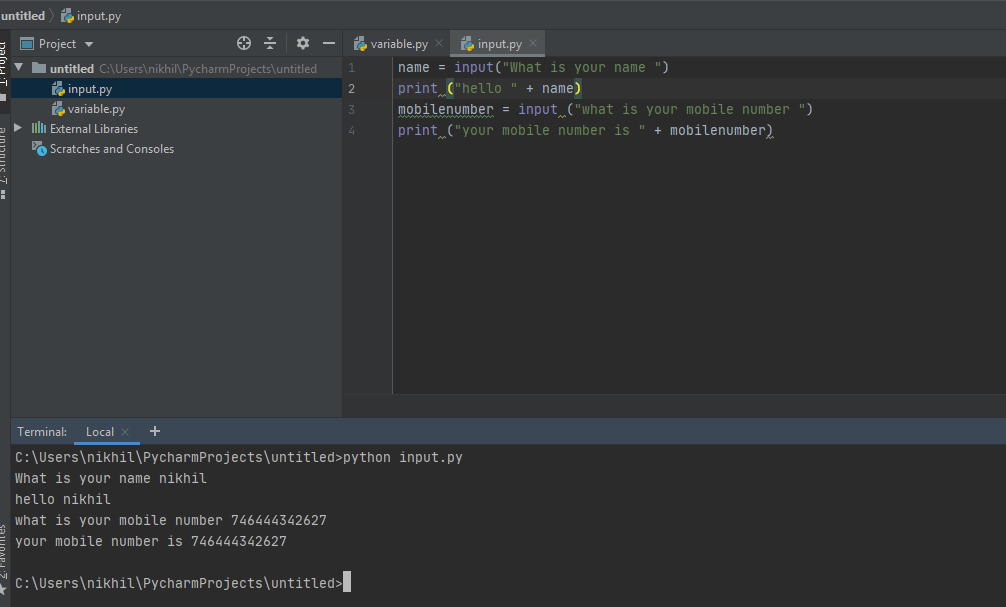The height and width of the screenshot is (607, 1006).
Task: Collapse the untitled project folder
Action: pyautogui.click(x=19, y=67)
